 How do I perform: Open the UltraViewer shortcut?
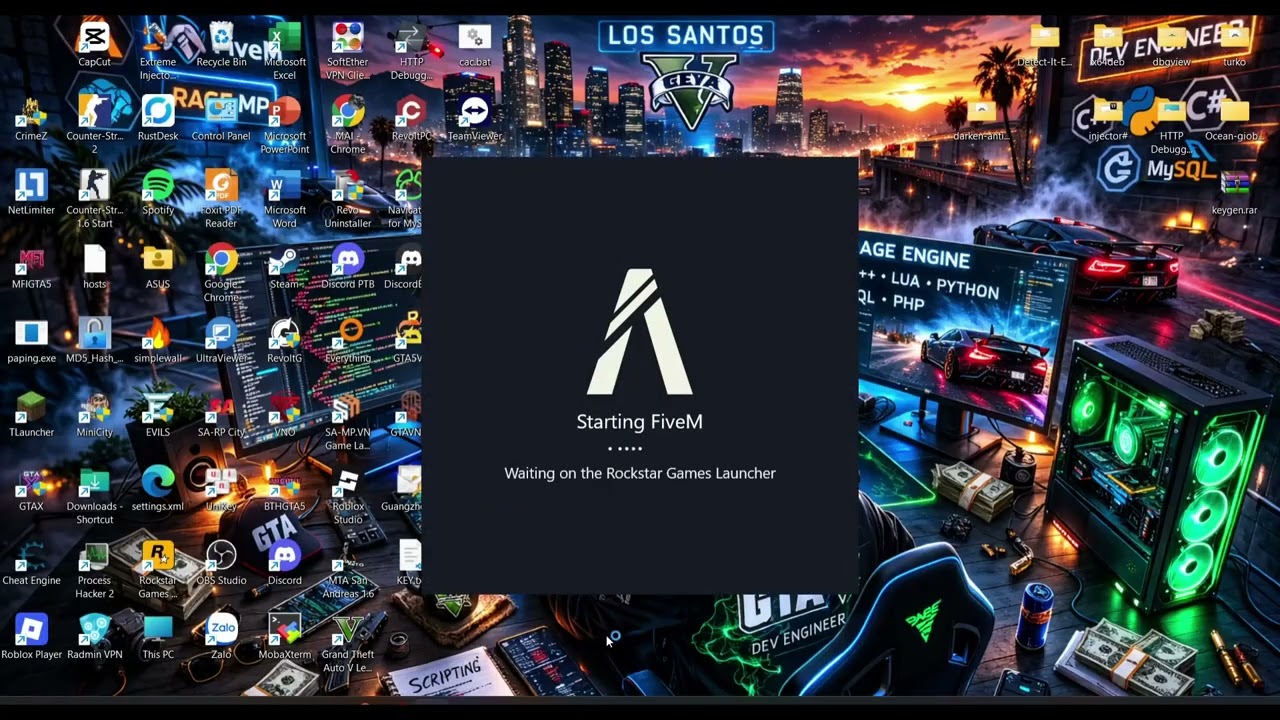click(221, 335)
